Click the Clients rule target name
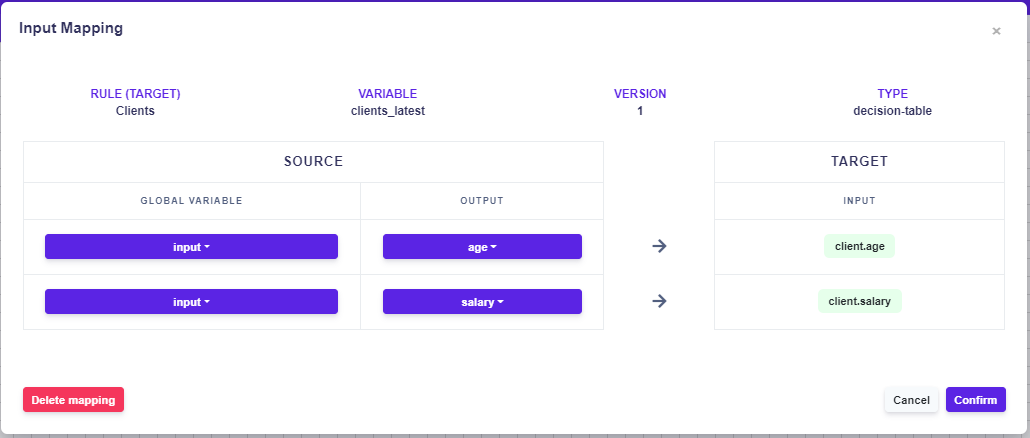 (135, 111)
